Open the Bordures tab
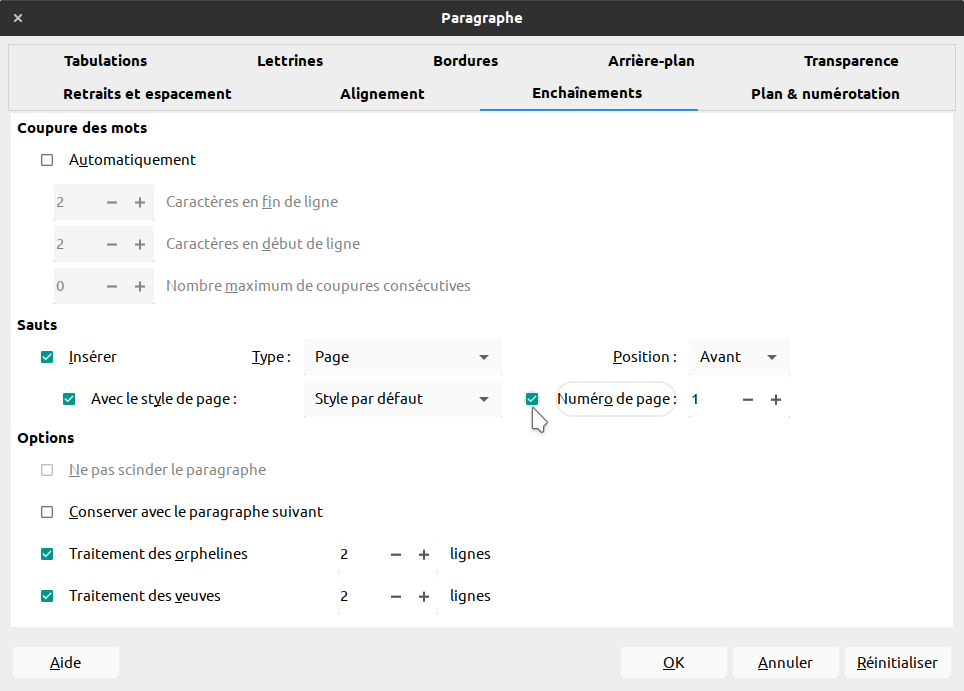The width and height of the screenshot is (964, 691). click(x=465, y=61)
